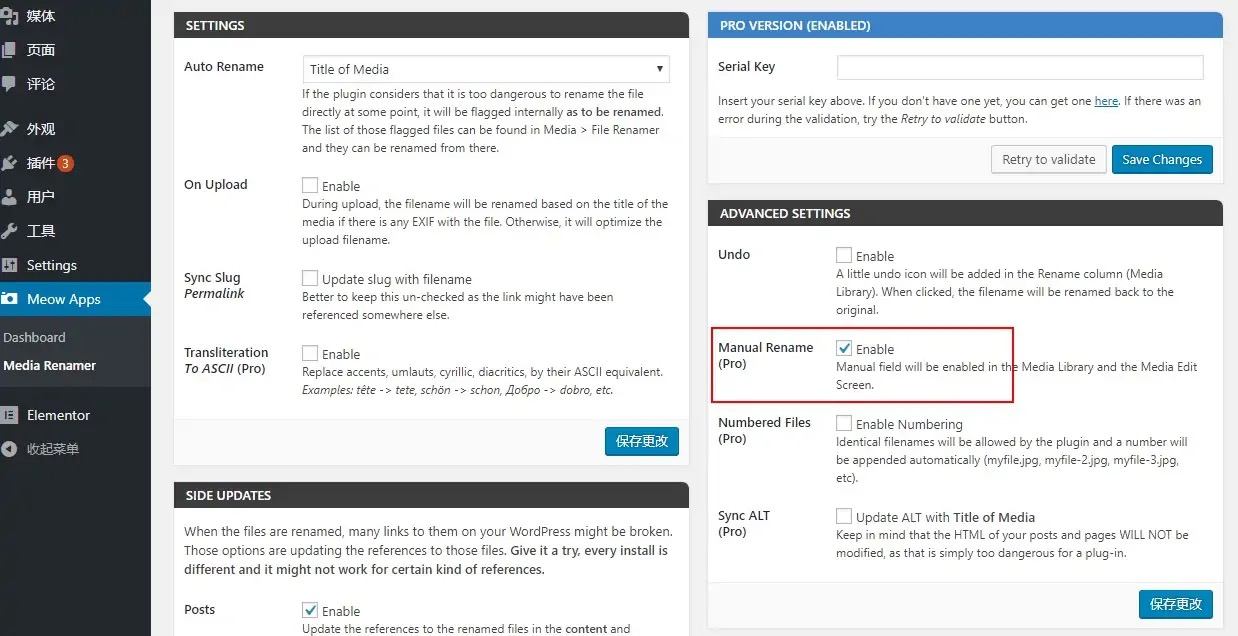The height and width of the screenshot is (636, 1238).
Task: Click the Retry to validate button
Action: pyautogui.click(x=1048, y=159)
